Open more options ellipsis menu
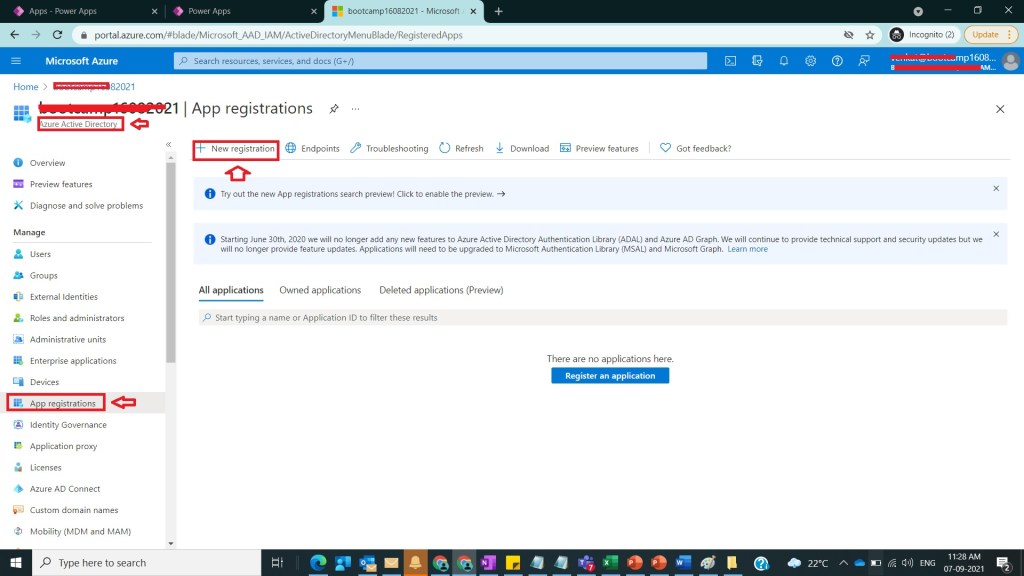1024x576 pixels. [355, 108]
